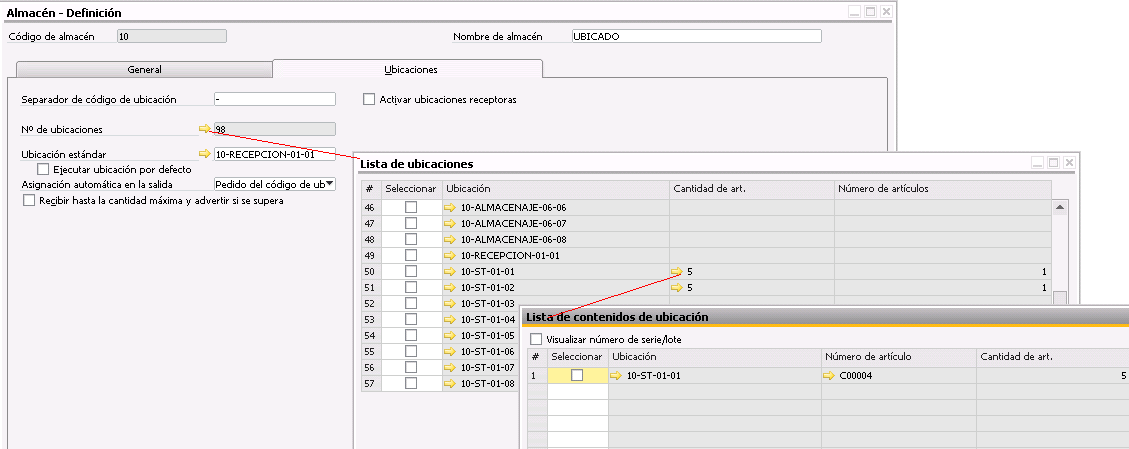The image size is (1129, 449).
Task: Select checkbox in contents list row 1
Action: [577, 375]
